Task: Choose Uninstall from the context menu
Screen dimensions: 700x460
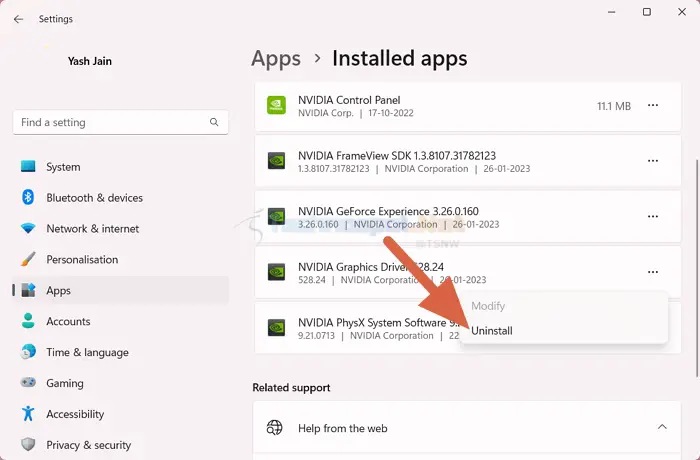Action: (564, 331)
